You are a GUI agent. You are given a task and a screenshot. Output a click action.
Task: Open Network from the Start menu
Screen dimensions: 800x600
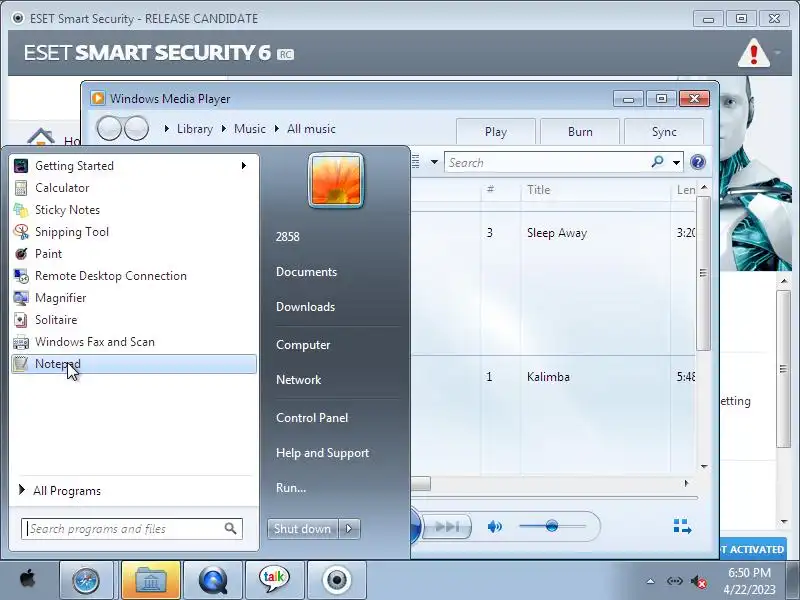[x=298, y=380]
